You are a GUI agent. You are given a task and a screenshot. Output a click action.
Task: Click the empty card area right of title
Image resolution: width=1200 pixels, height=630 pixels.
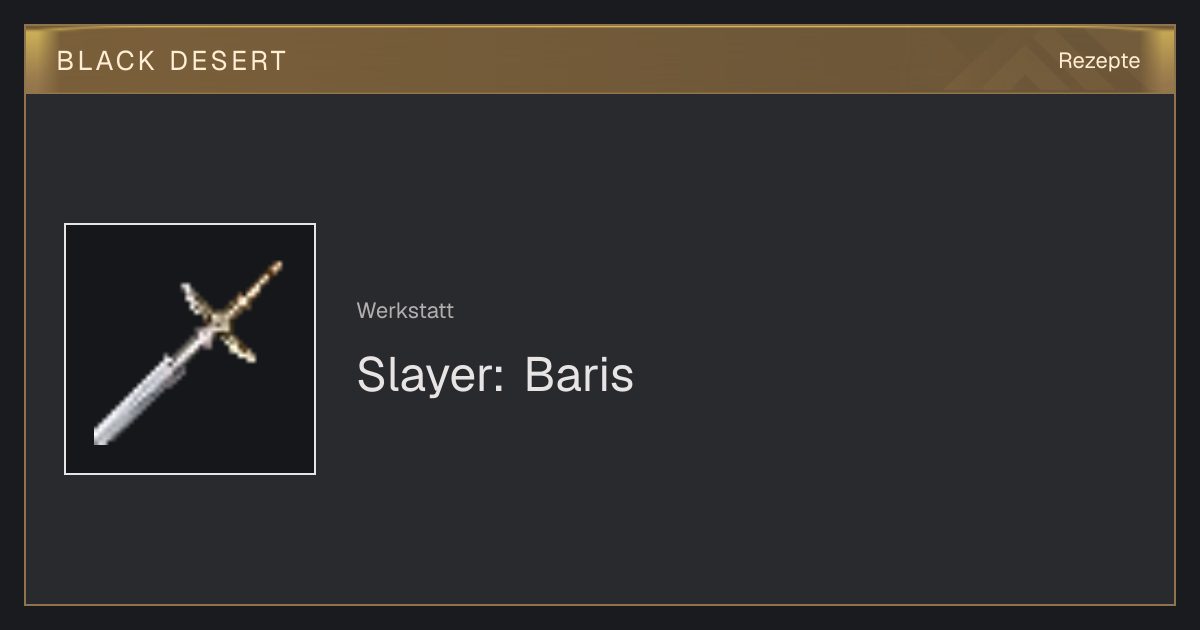[x=900, y=375]
